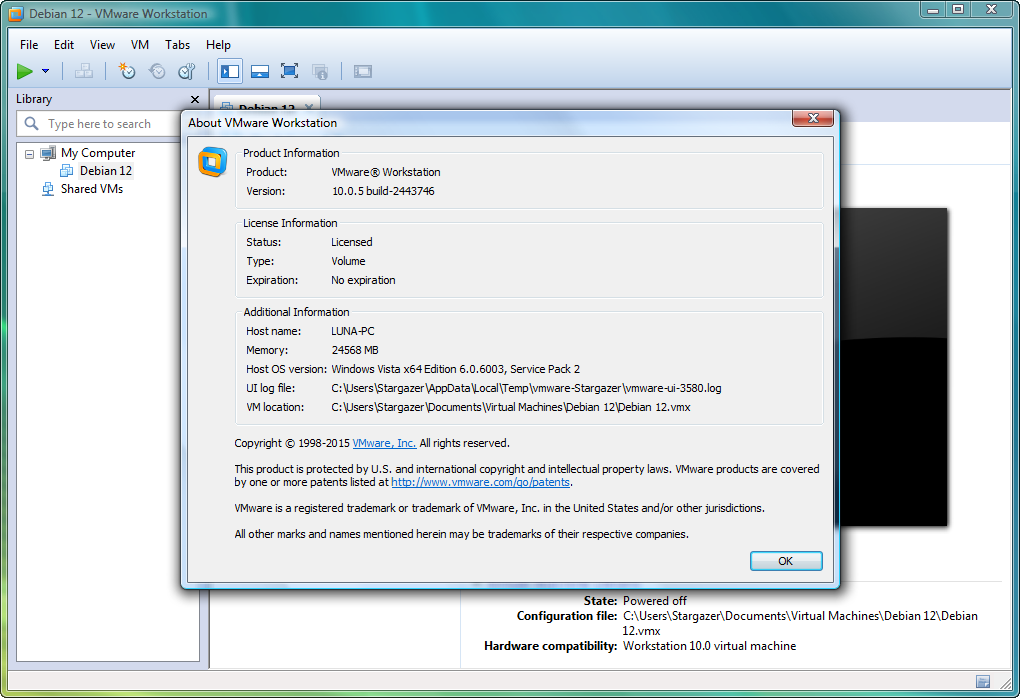Click the Unity mode toolbar icon
The height and width of the screenshot is (698, 1020).
pos(320,71)
